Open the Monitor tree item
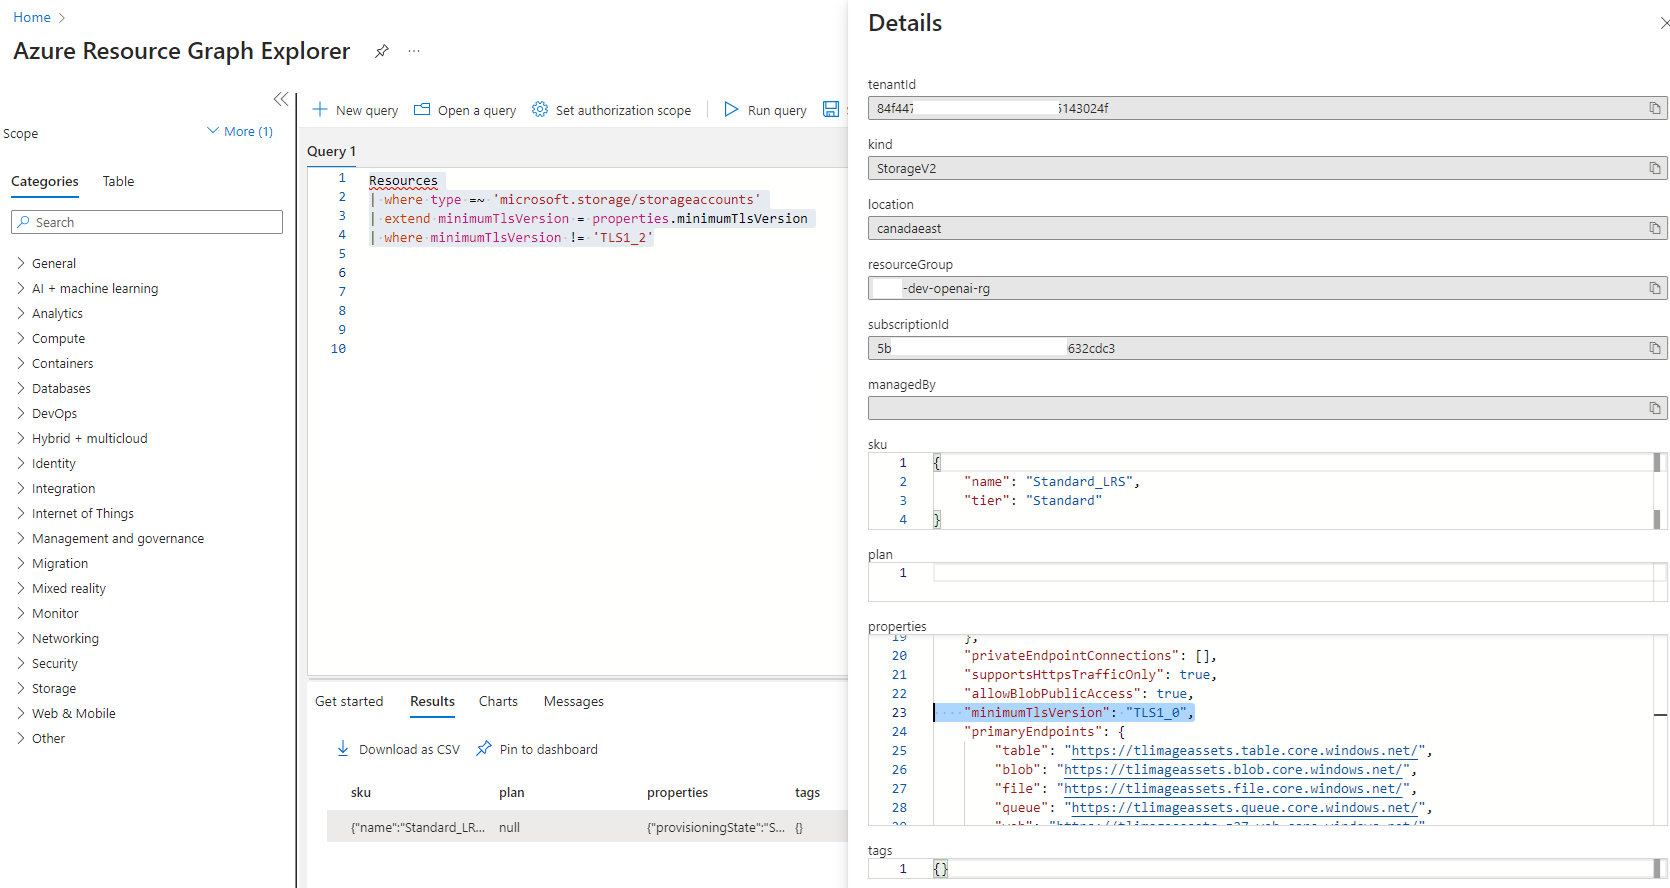 [x=55, y=613]
